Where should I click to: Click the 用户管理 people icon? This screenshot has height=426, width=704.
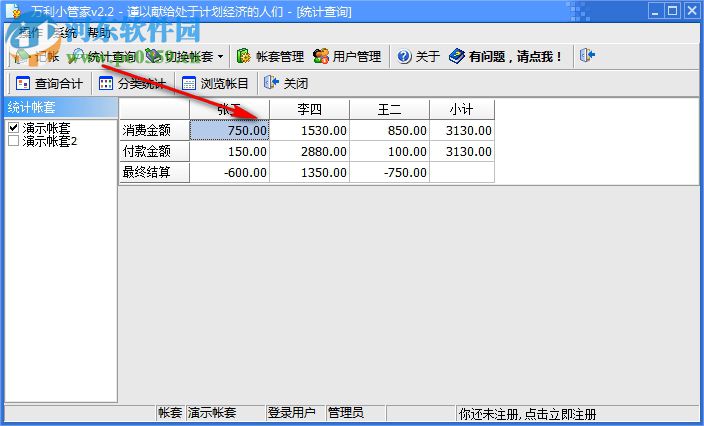[x=321, y=56]
